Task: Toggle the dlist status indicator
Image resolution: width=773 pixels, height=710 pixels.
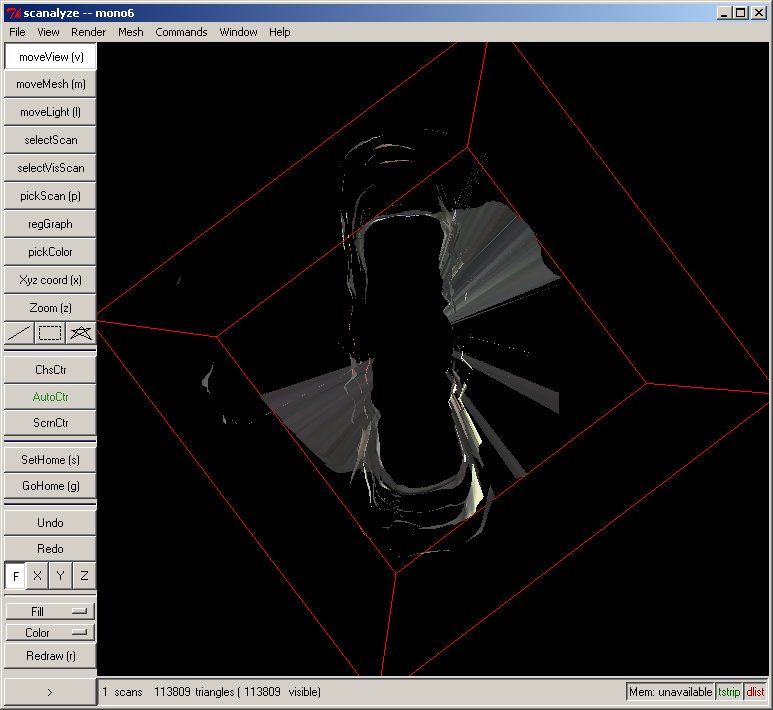Action: [755, 692]
